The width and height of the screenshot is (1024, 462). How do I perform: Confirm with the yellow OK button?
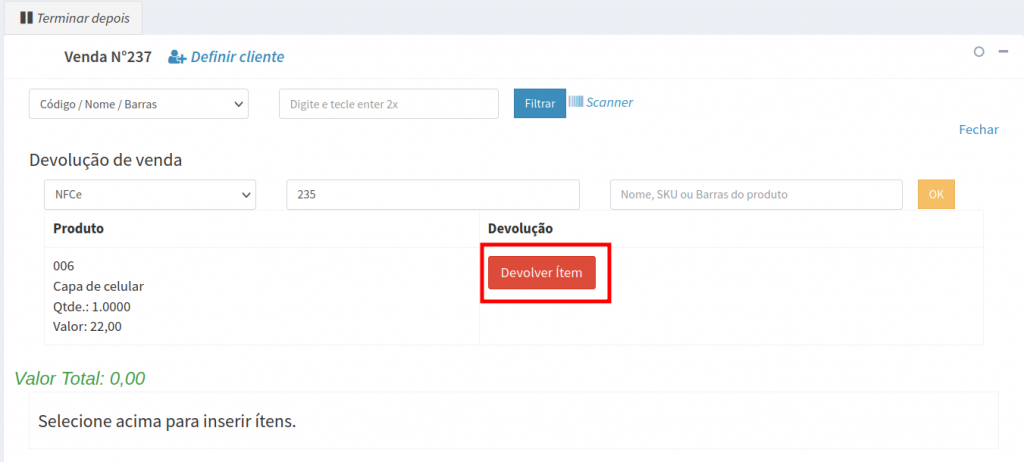935,194
